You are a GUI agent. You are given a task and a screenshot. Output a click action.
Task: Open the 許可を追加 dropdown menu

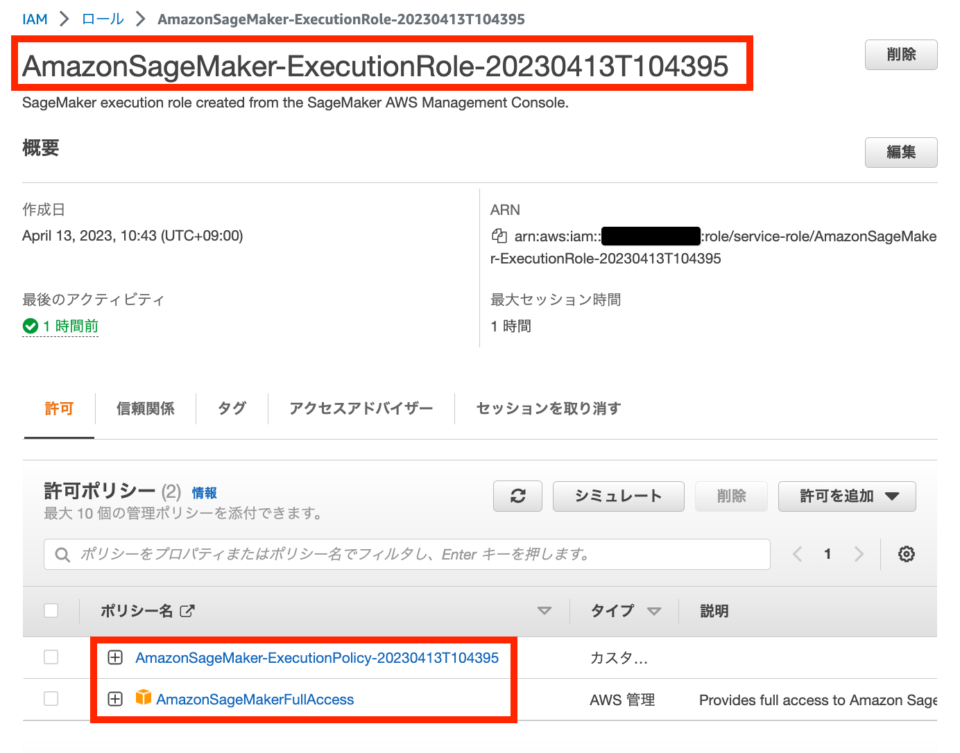[x=846, y=496]
